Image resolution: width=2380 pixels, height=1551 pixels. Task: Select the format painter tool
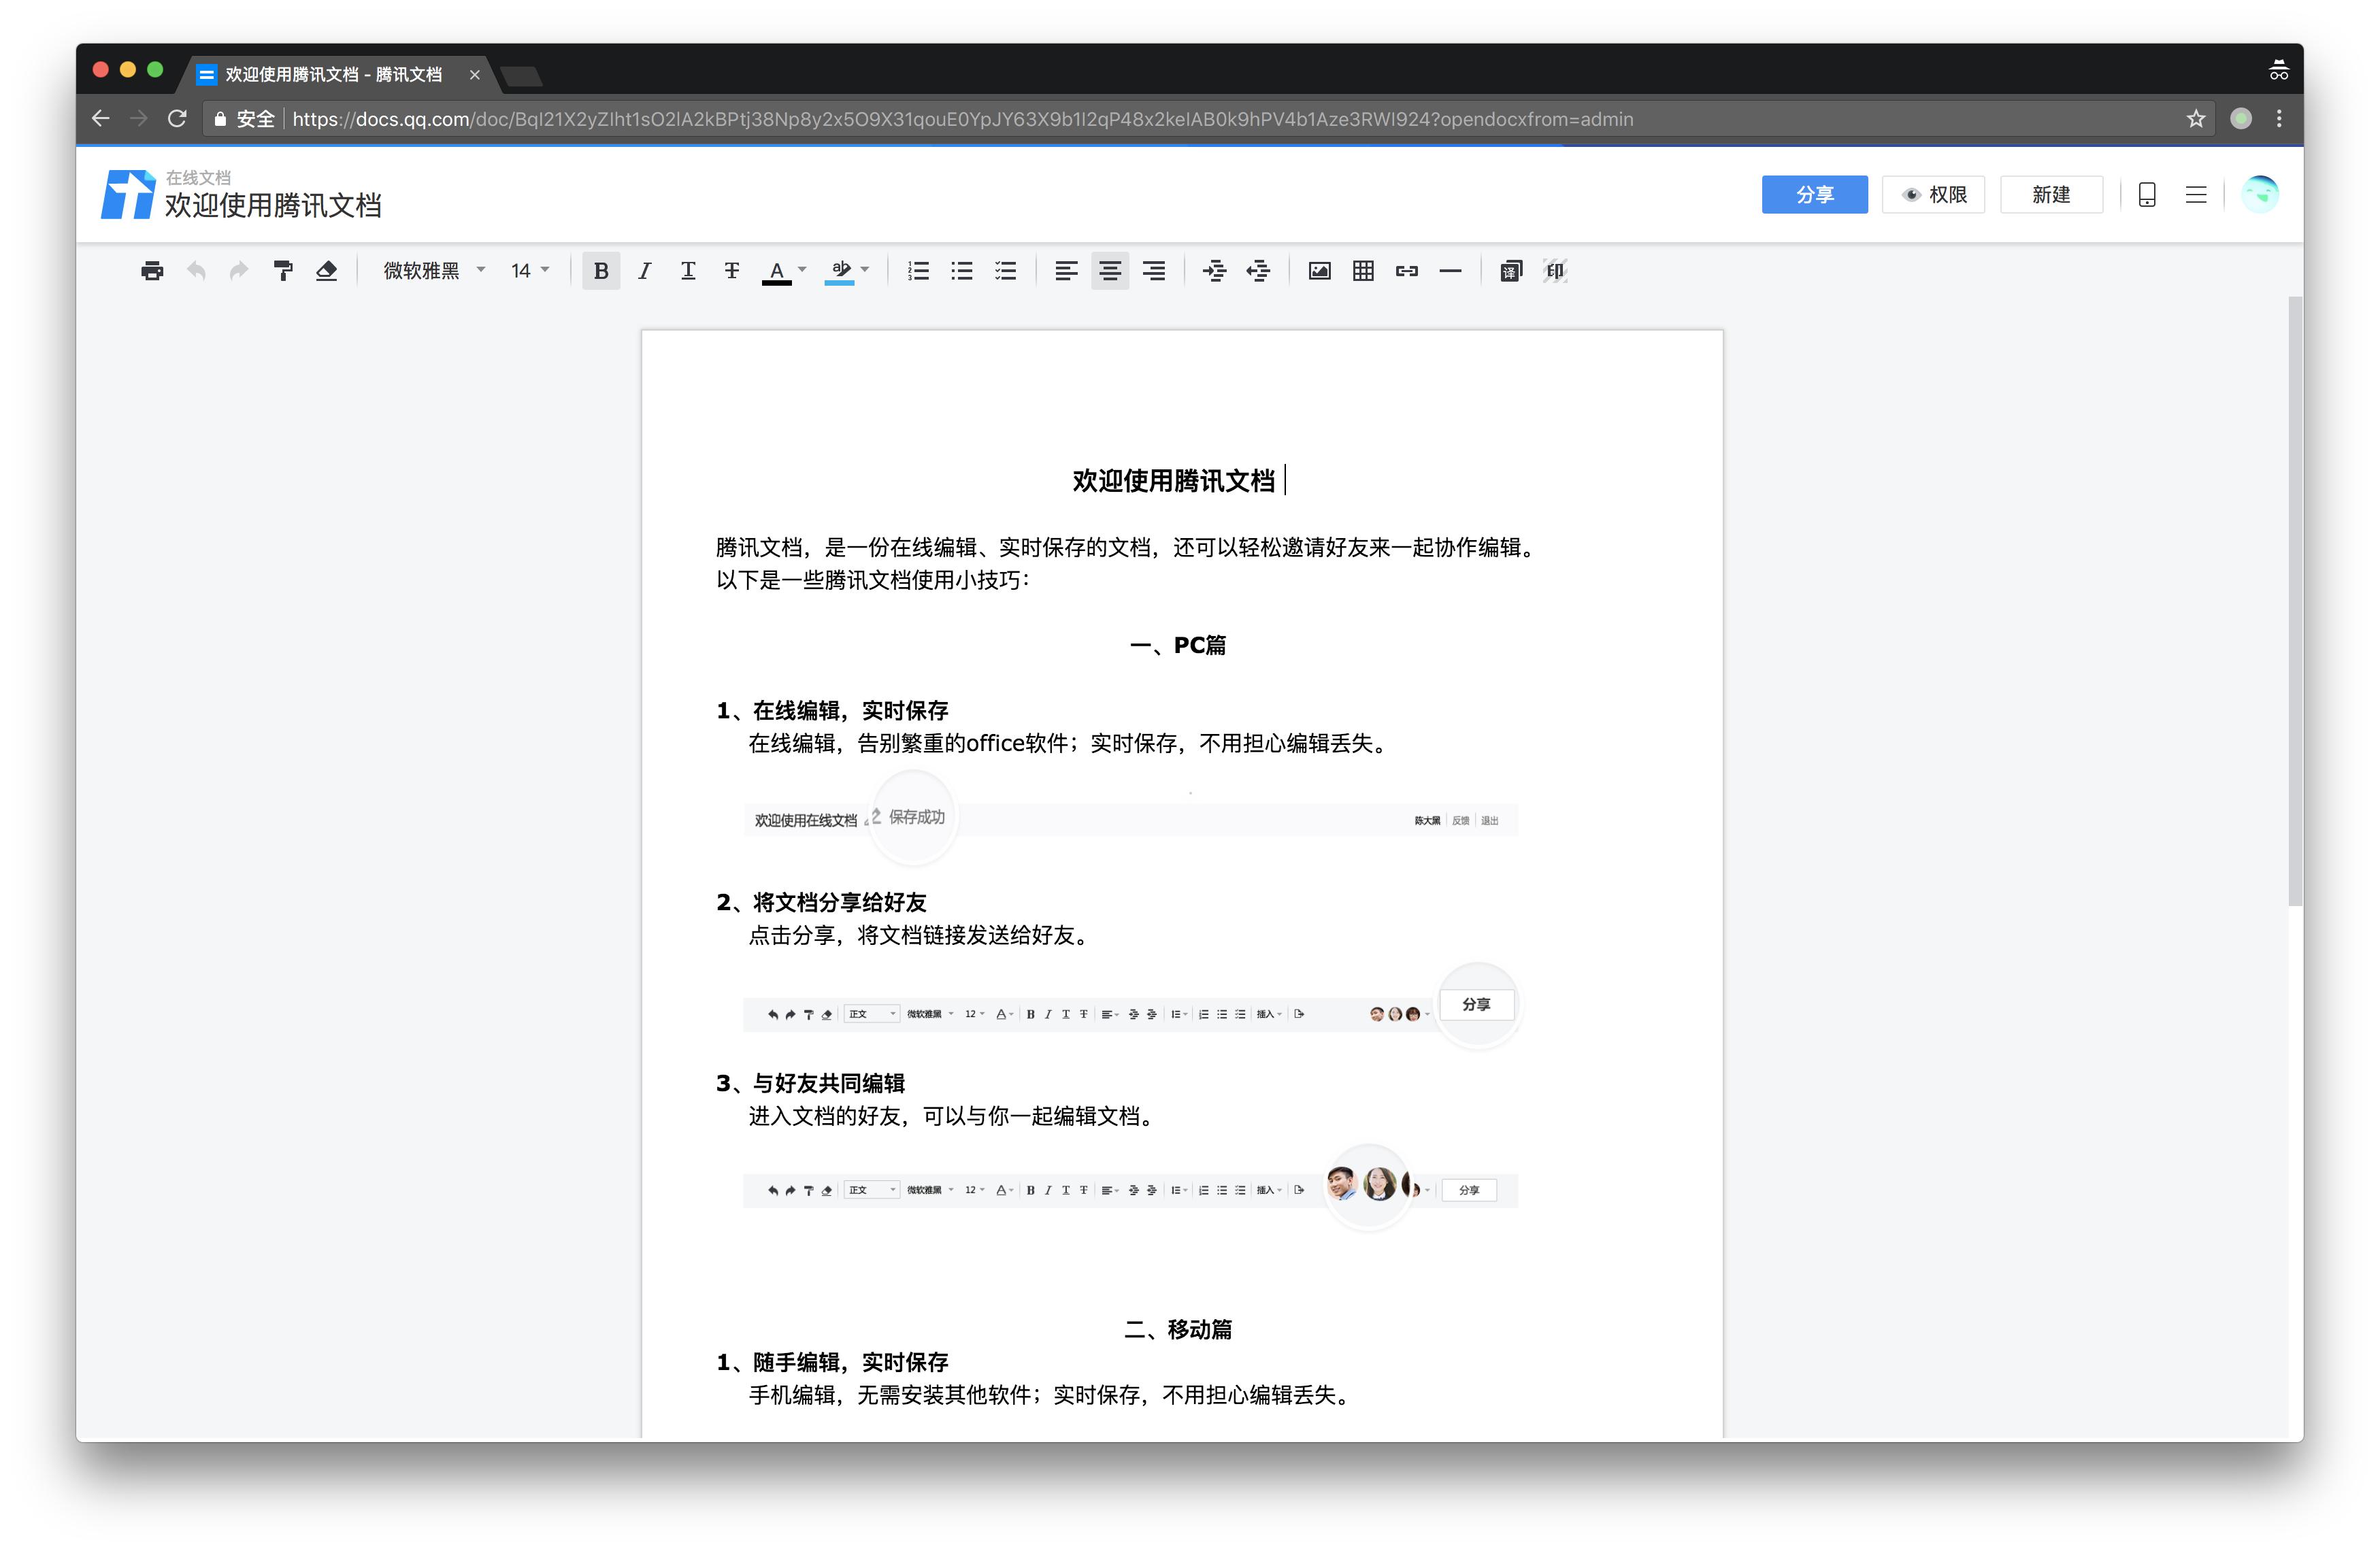pyautogui.click(x=283, y=271)
